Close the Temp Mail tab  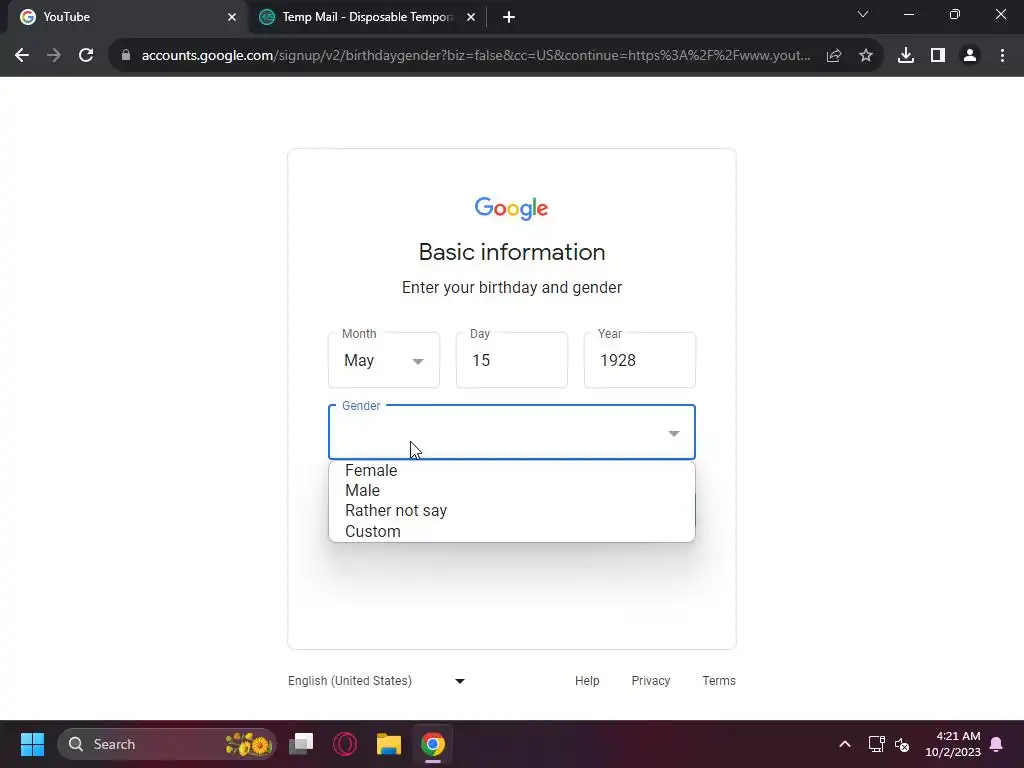point(471,17)
